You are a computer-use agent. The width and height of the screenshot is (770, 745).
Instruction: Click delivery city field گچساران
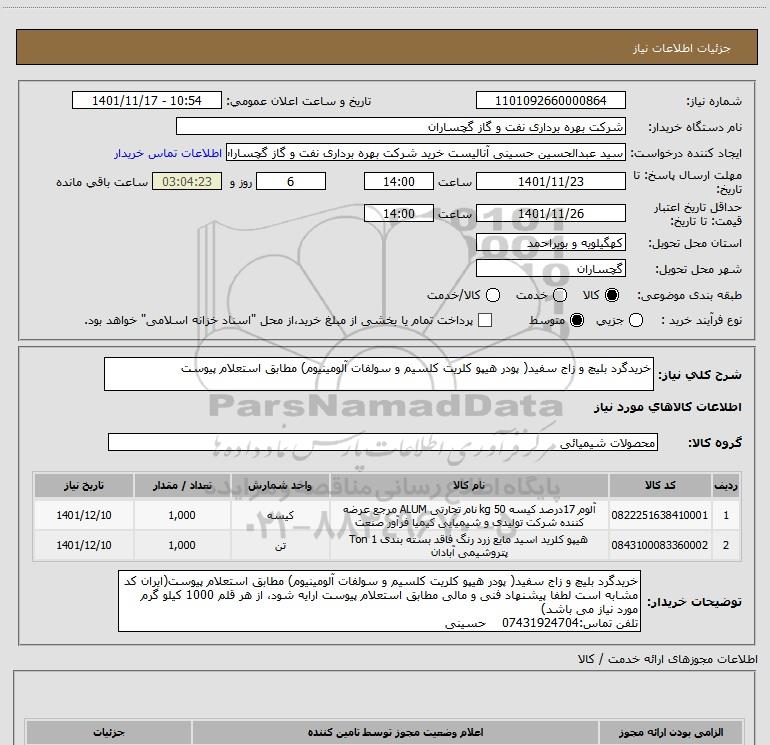(550, 269)
